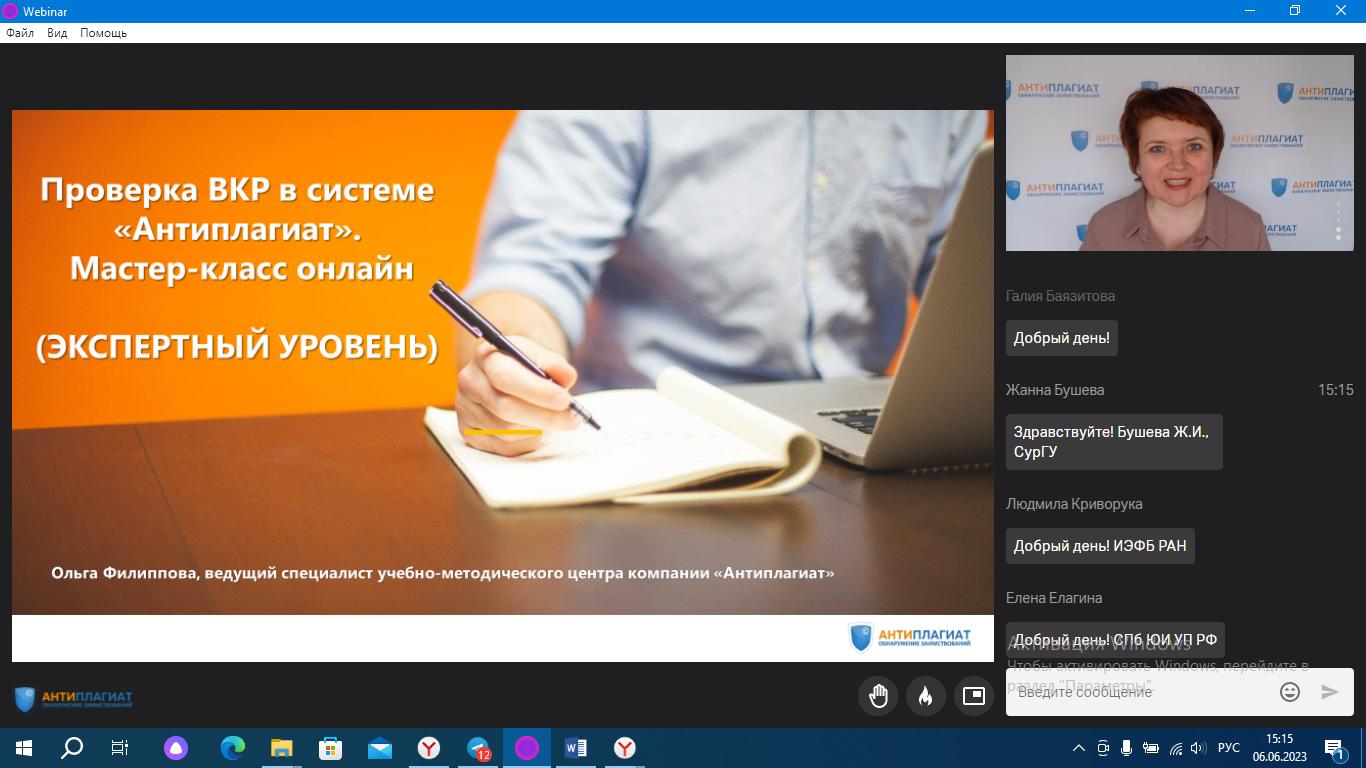Viewport: 1366px width, 768px height.
Task: Select the presenter video thumbnail
Action: pos(1180,152)
